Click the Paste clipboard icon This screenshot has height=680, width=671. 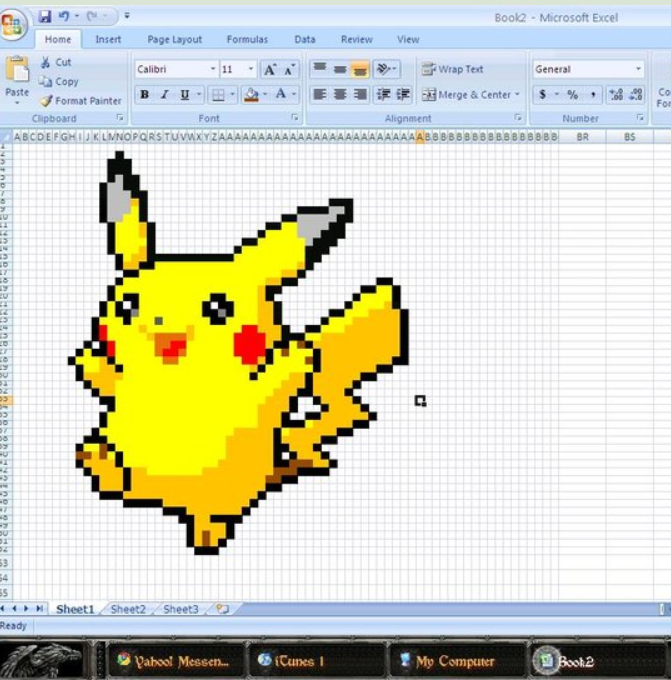[17, 69]
